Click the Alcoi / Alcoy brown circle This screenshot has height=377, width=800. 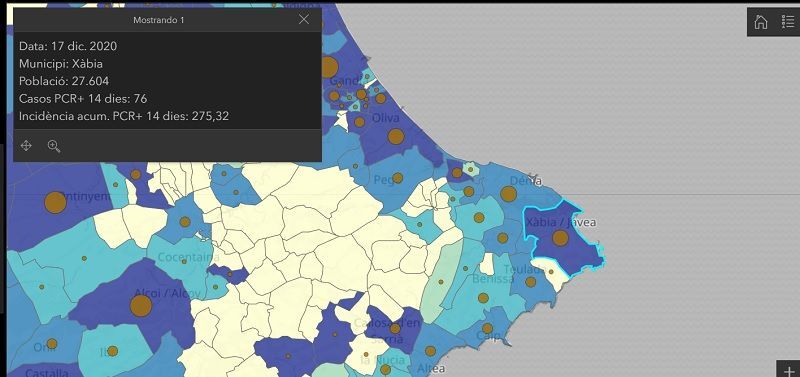pyautogui.click(x=141, y=306)
